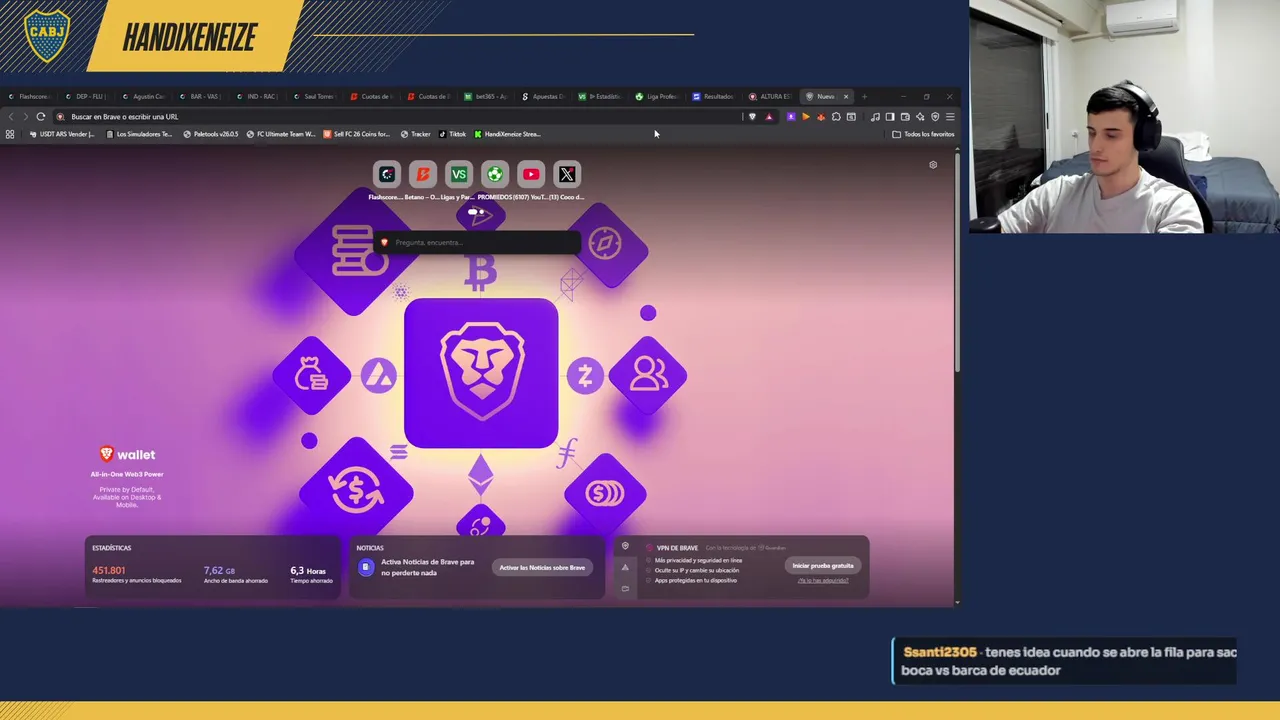Switch to the Flashscore tab
Screen dimensions: 1280x720
29,97
